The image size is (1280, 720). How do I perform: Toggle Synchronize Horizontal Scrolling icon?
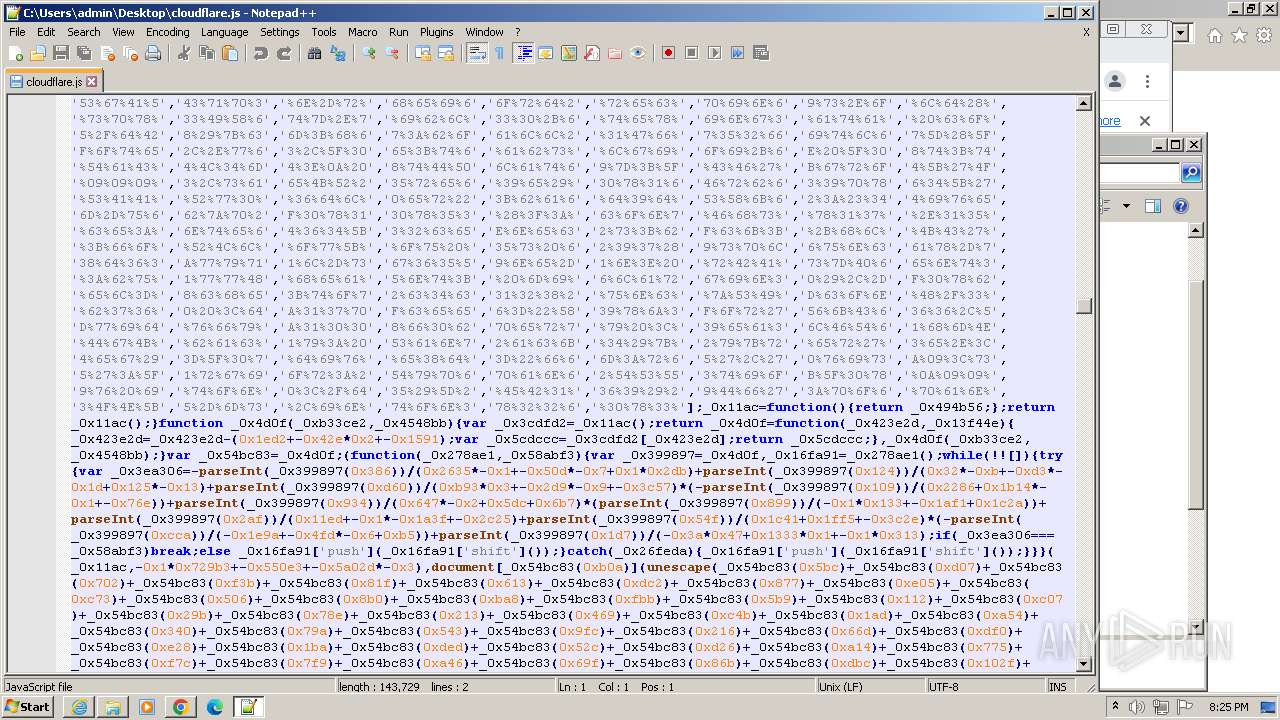[445, 53]
